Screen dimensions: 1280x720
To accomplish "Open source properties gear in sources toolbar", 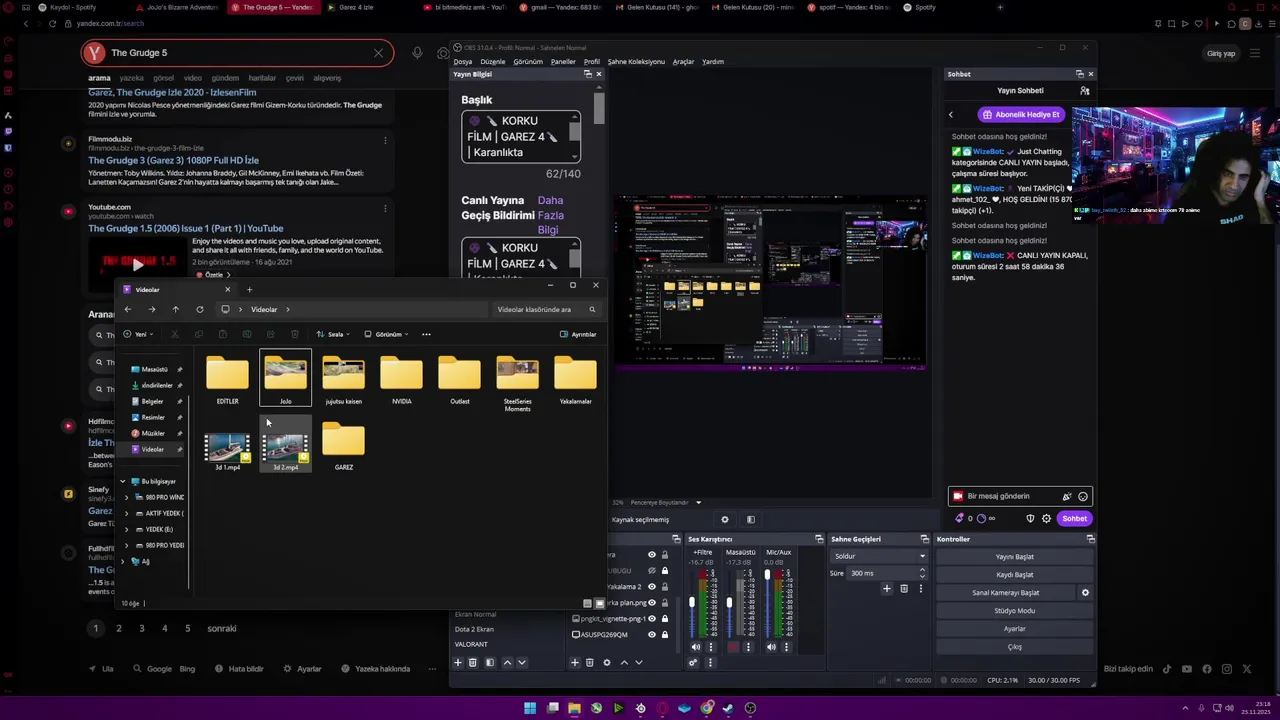I will [x=606, y=662].
